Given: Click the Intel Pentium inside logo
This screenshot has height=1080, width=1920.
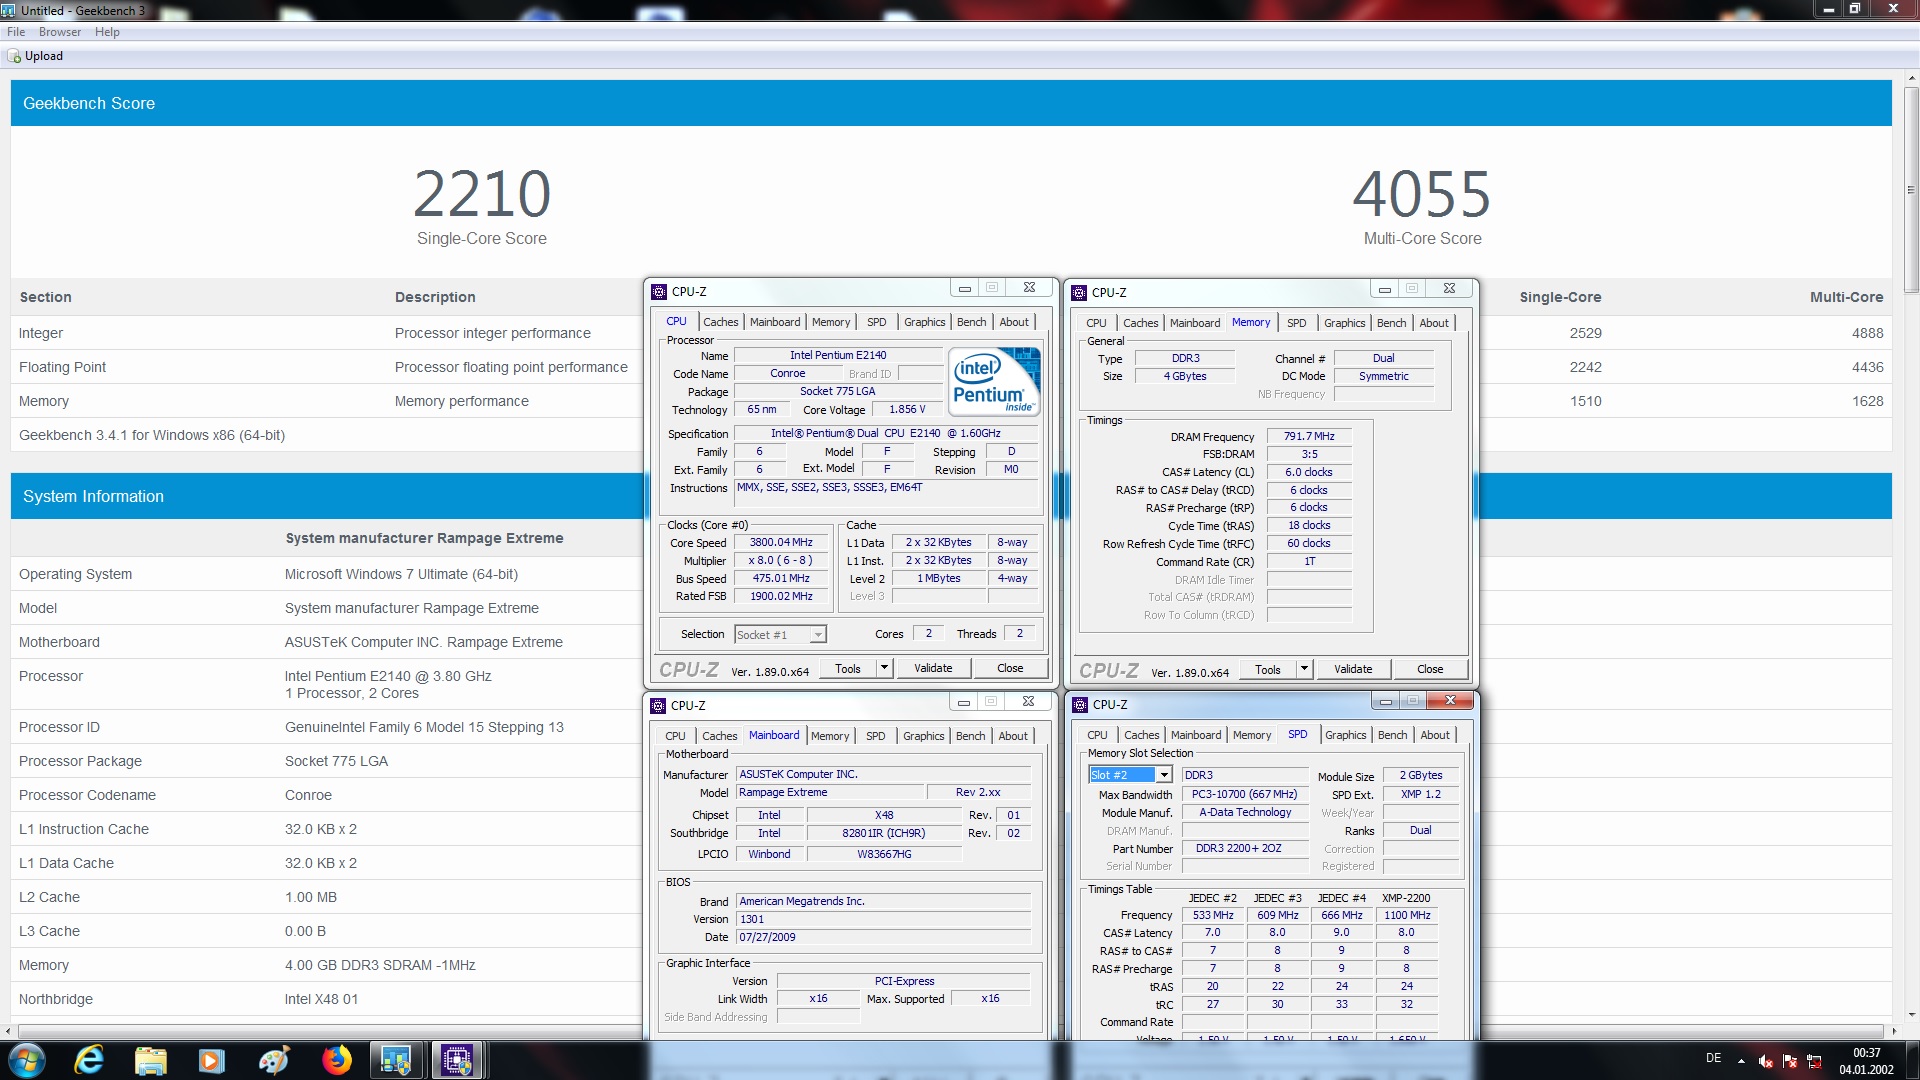Looking at the screenshot, I should [994, 381].
